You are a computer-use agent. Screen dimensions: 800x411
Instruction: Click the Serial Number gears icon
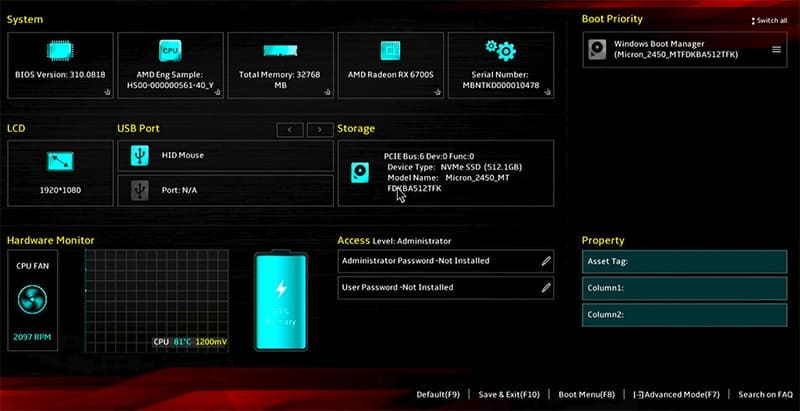click(x=500, y=50)
